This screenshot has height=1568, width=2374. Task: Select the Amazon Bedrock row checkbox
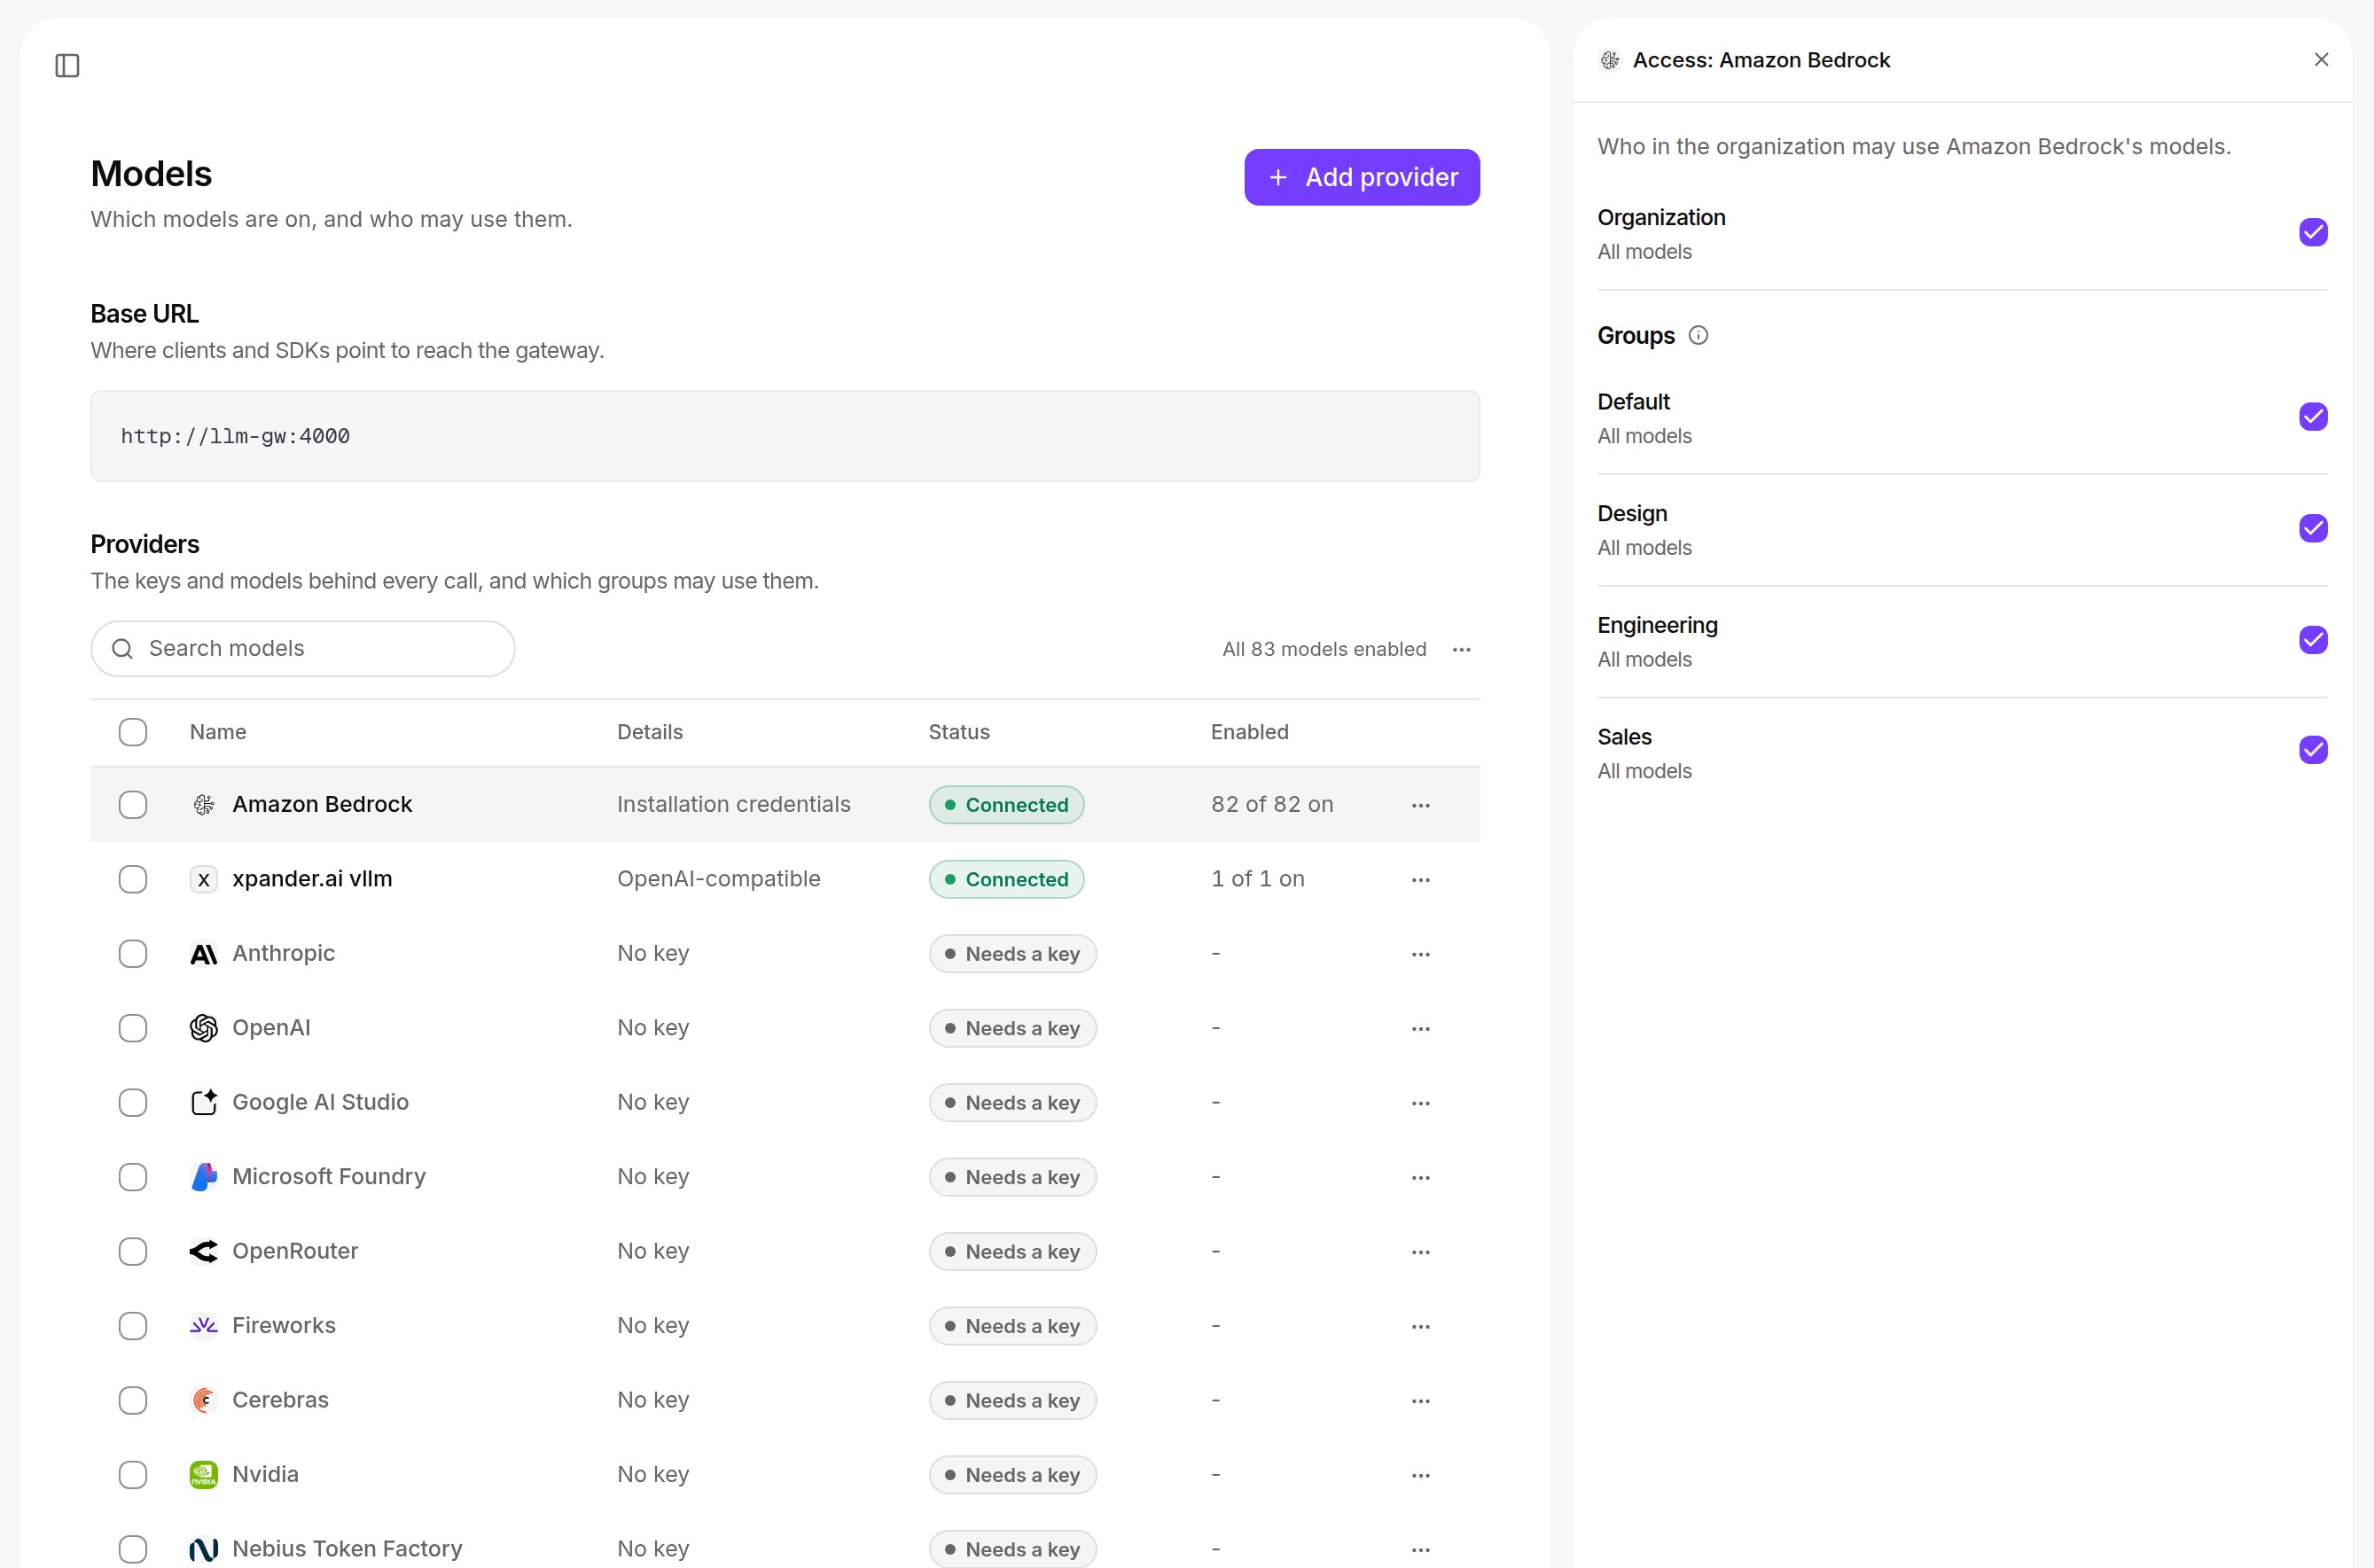pos(133,805)
